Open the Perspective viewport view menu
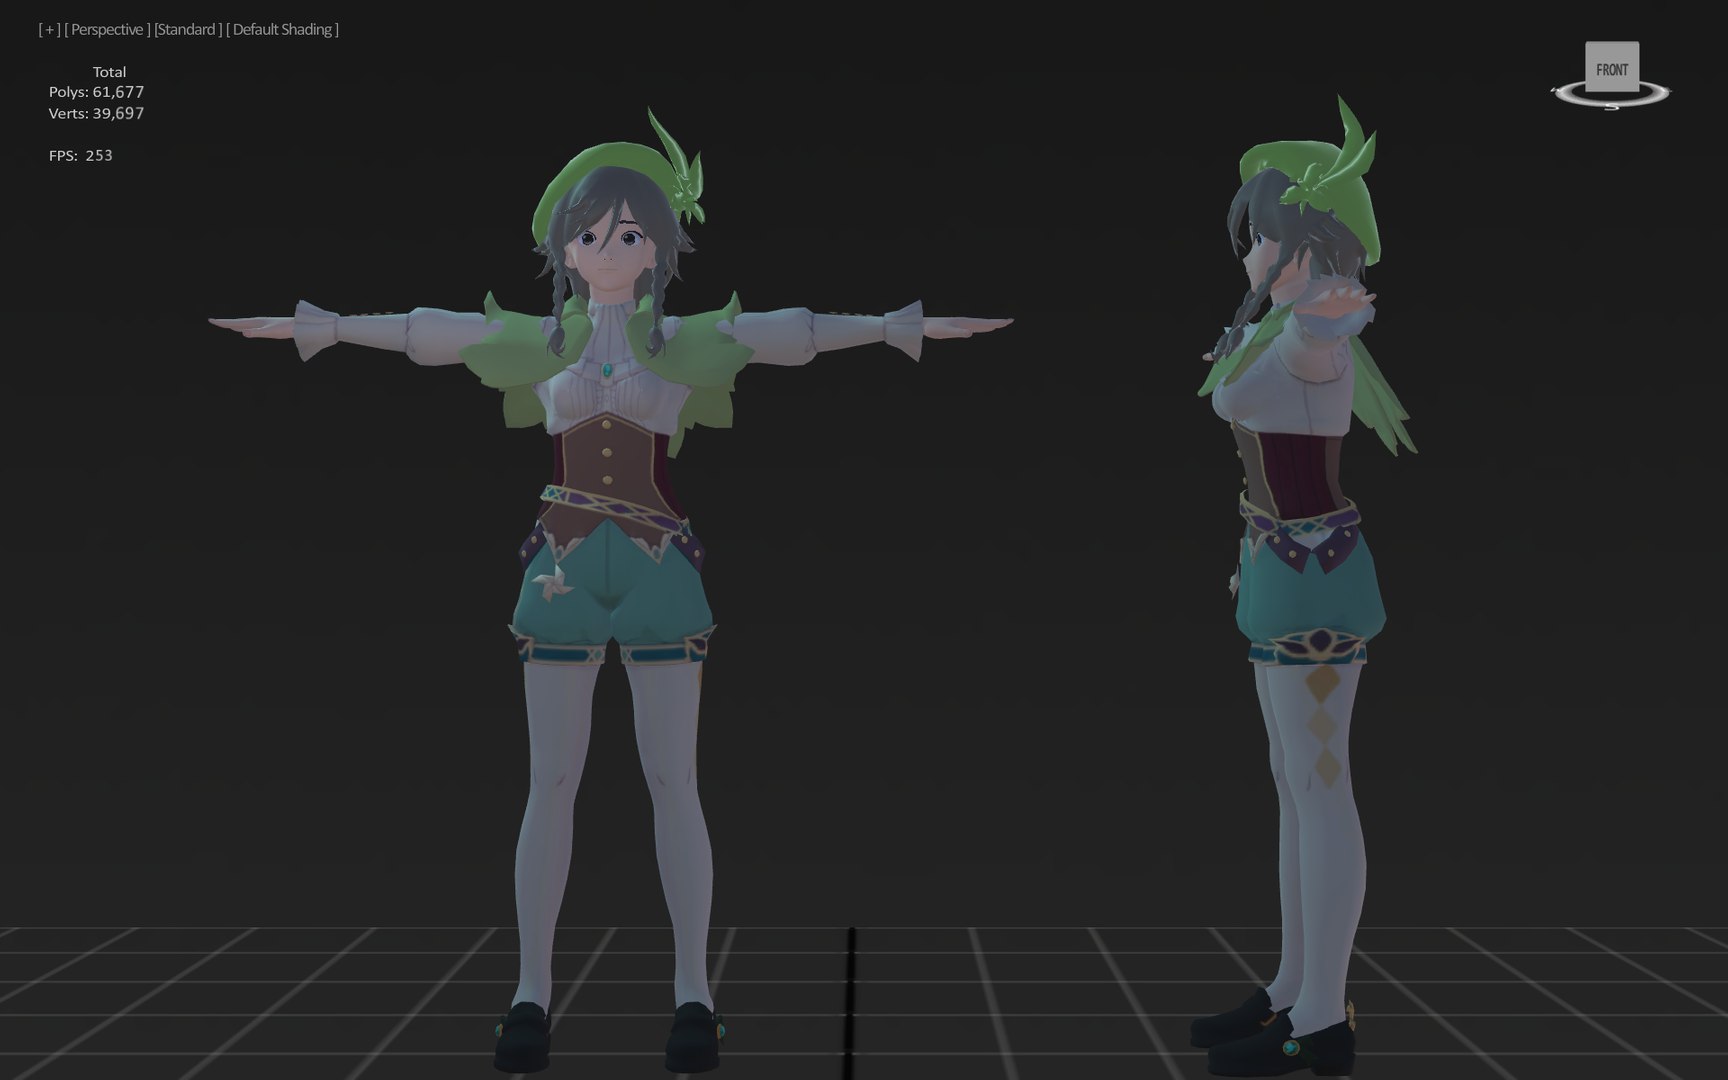Image resolution: width=1728 pixels, height=1080 pixels. [x=107, y=30]
